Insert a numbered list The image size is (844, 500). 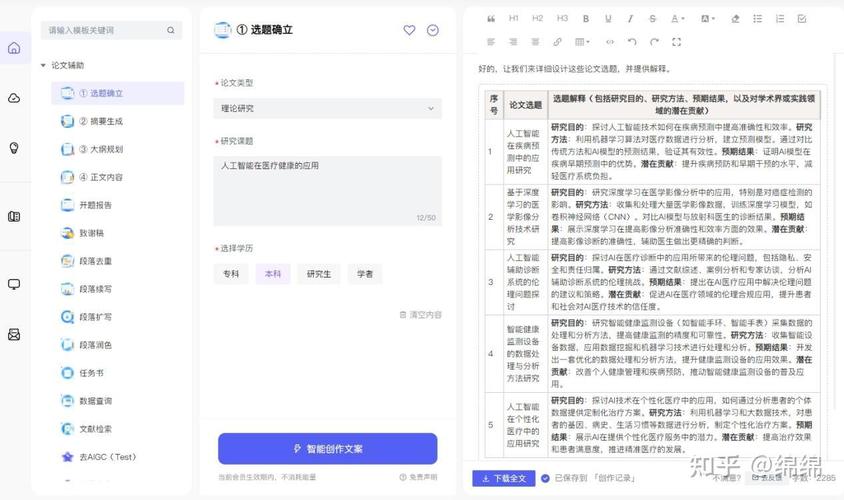pos(779,19)
